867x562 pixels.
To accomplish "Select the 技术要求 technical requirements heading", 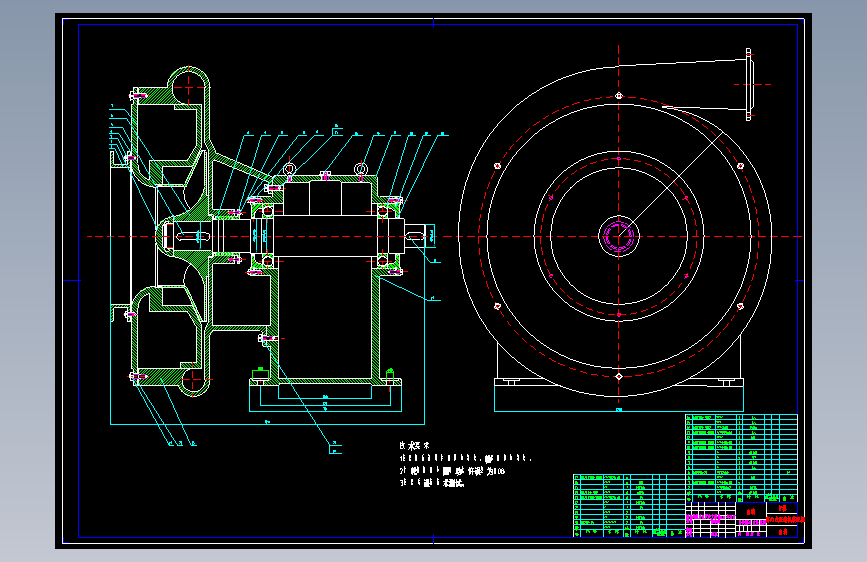I will (x=414, y=446).
